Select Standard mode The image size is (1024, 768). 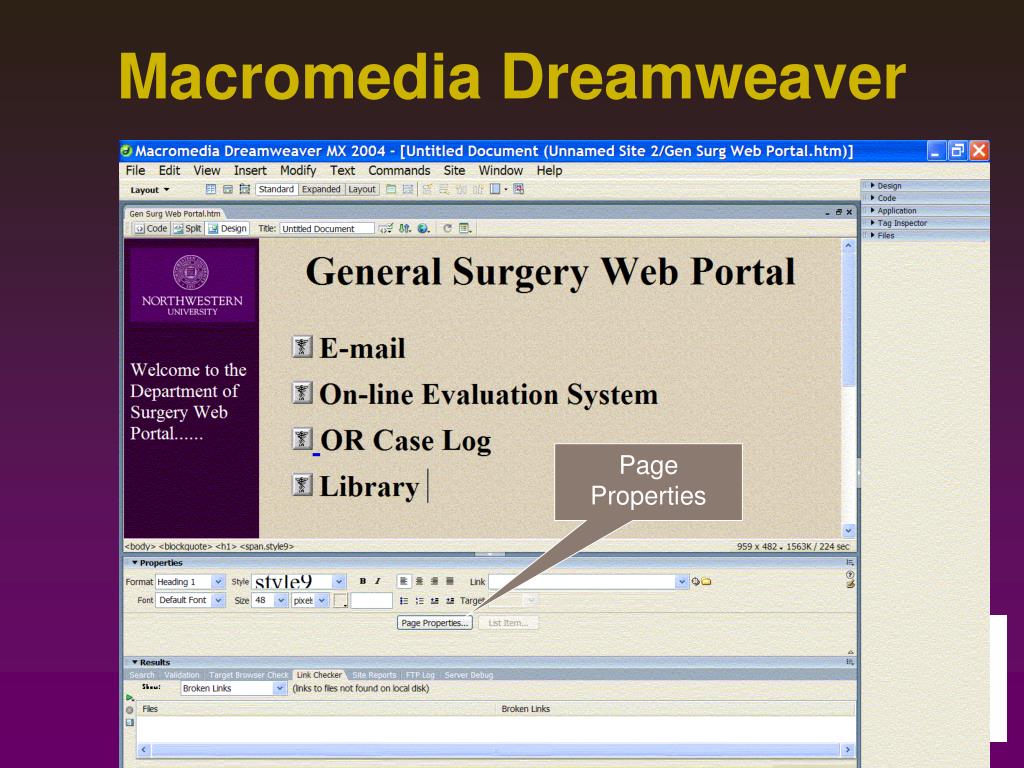(276, 189)
